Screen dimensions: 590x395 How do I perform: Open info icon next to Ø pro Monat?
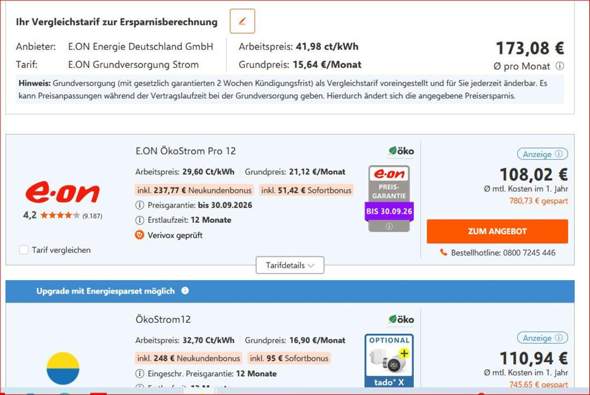point(560,66)
